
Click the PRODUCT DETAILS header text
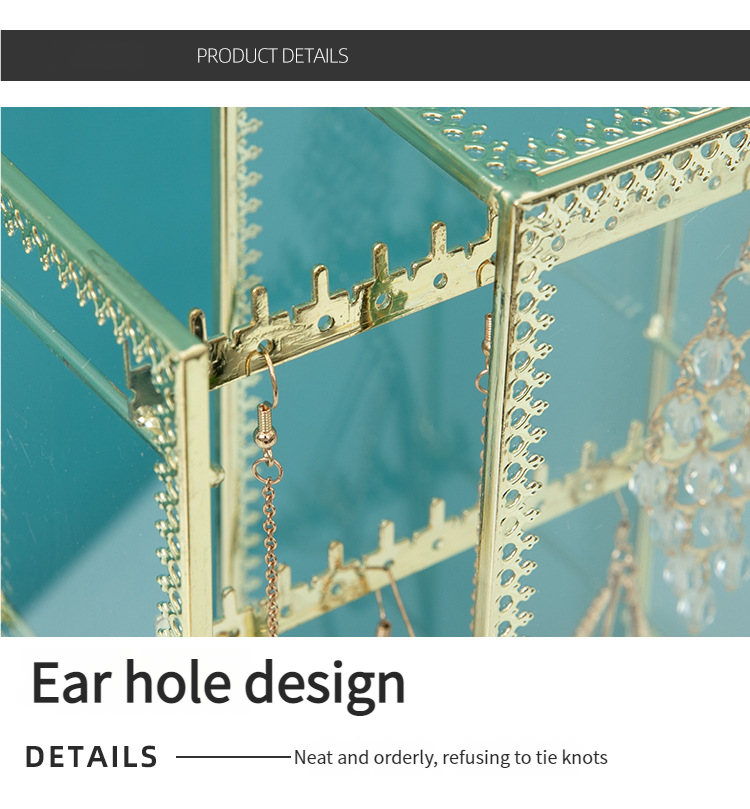click(272, 56)
